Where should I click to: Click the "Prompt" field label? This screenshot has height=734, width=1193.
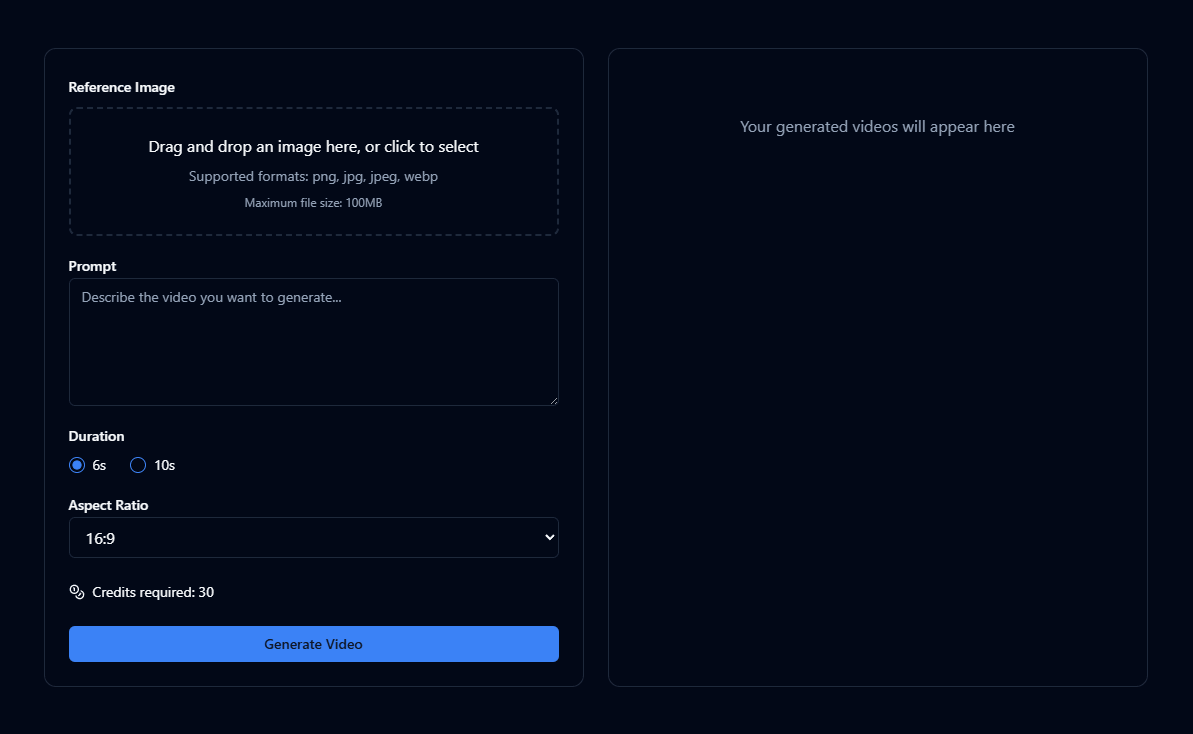92,267
